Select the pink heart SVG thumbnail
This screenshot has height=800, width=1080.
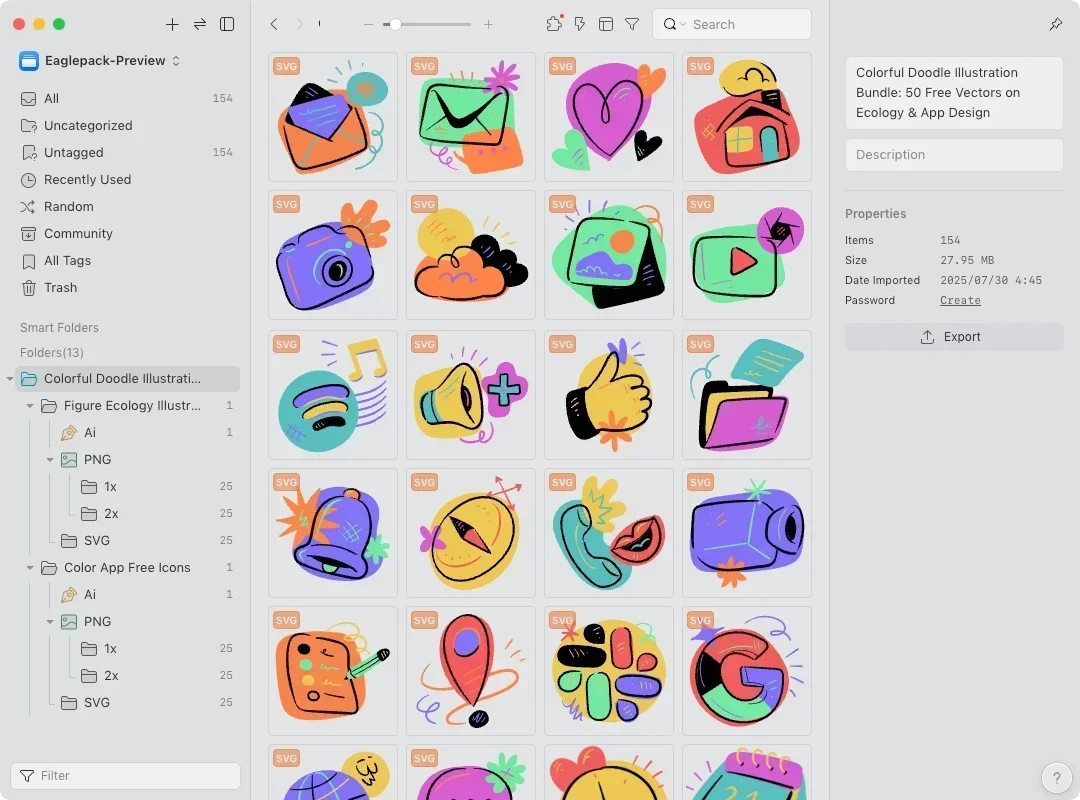609,117
